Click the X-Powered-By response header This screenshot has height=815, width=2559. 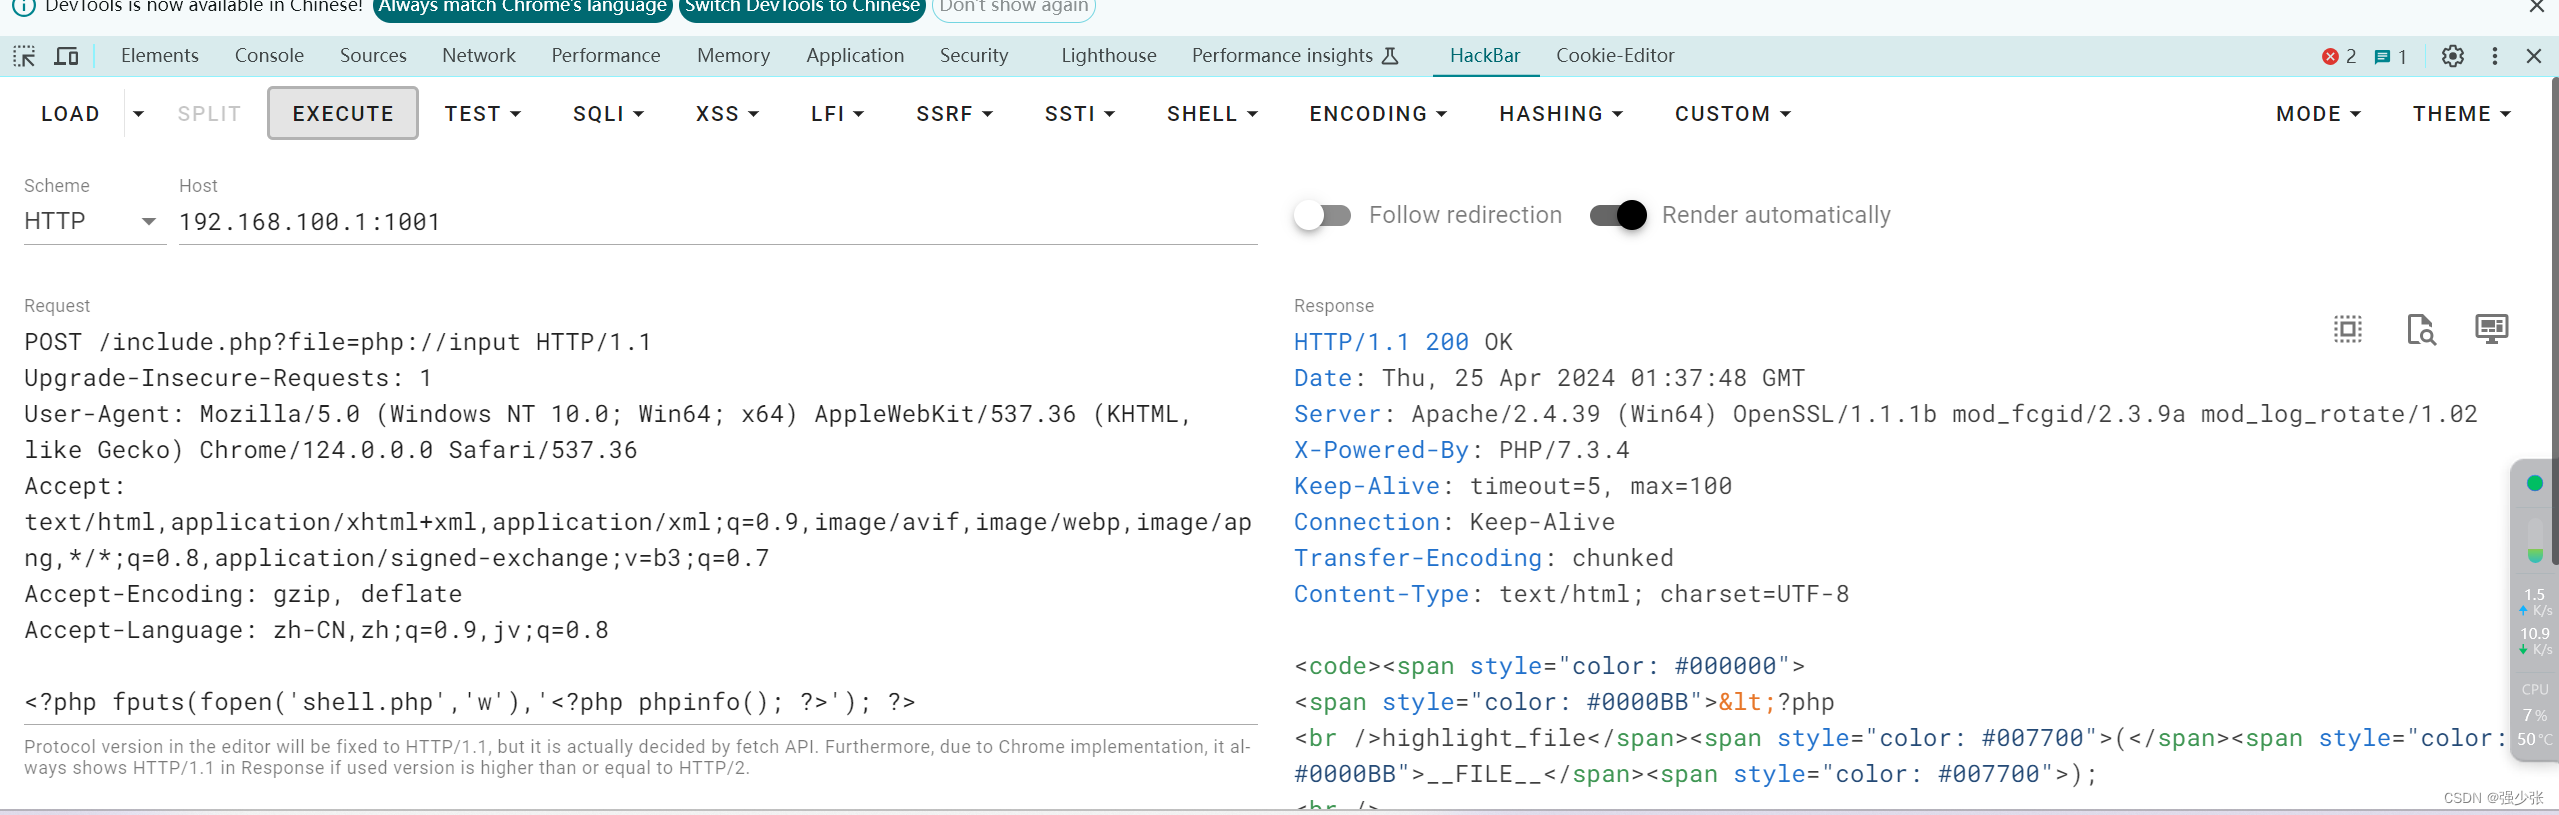[x=1462, y=450]
